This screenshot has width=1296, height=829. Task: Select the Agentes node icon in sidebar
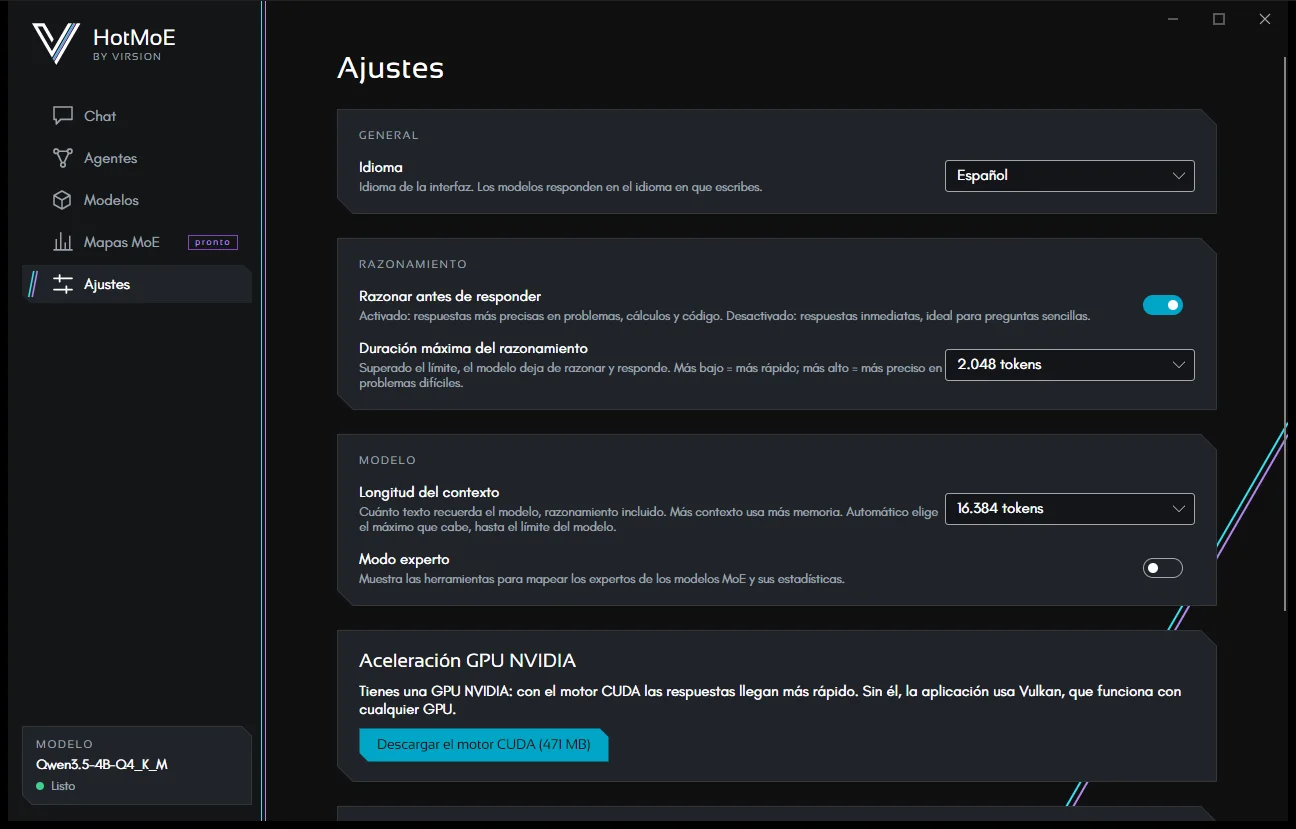[x=63, y=158]
